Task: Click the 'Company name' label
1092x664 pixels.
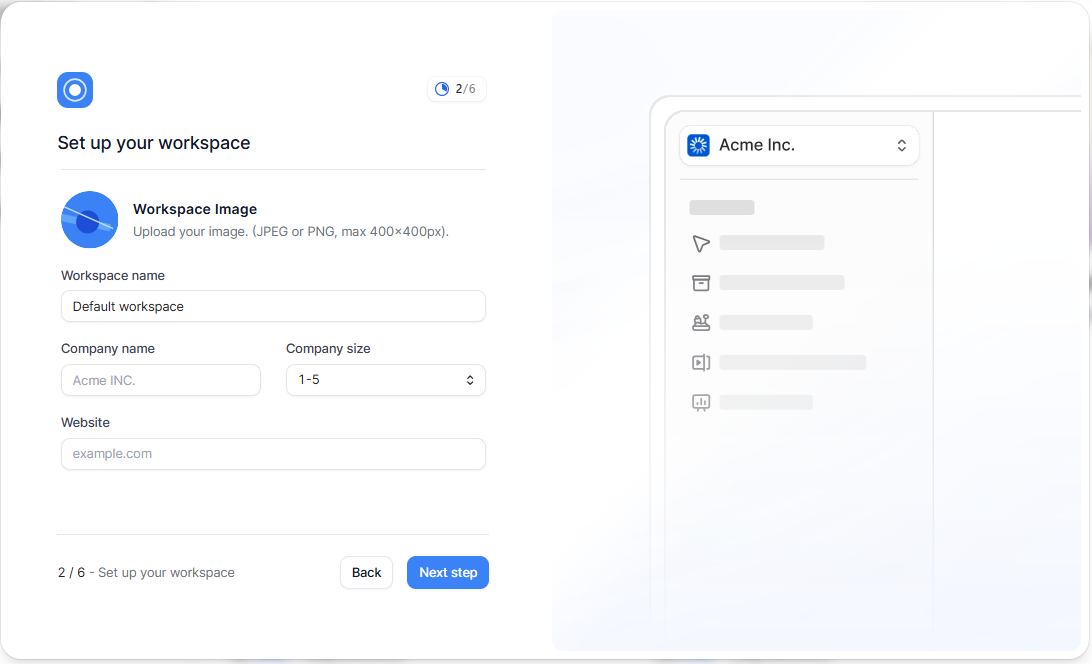Action: click(108, 348)
